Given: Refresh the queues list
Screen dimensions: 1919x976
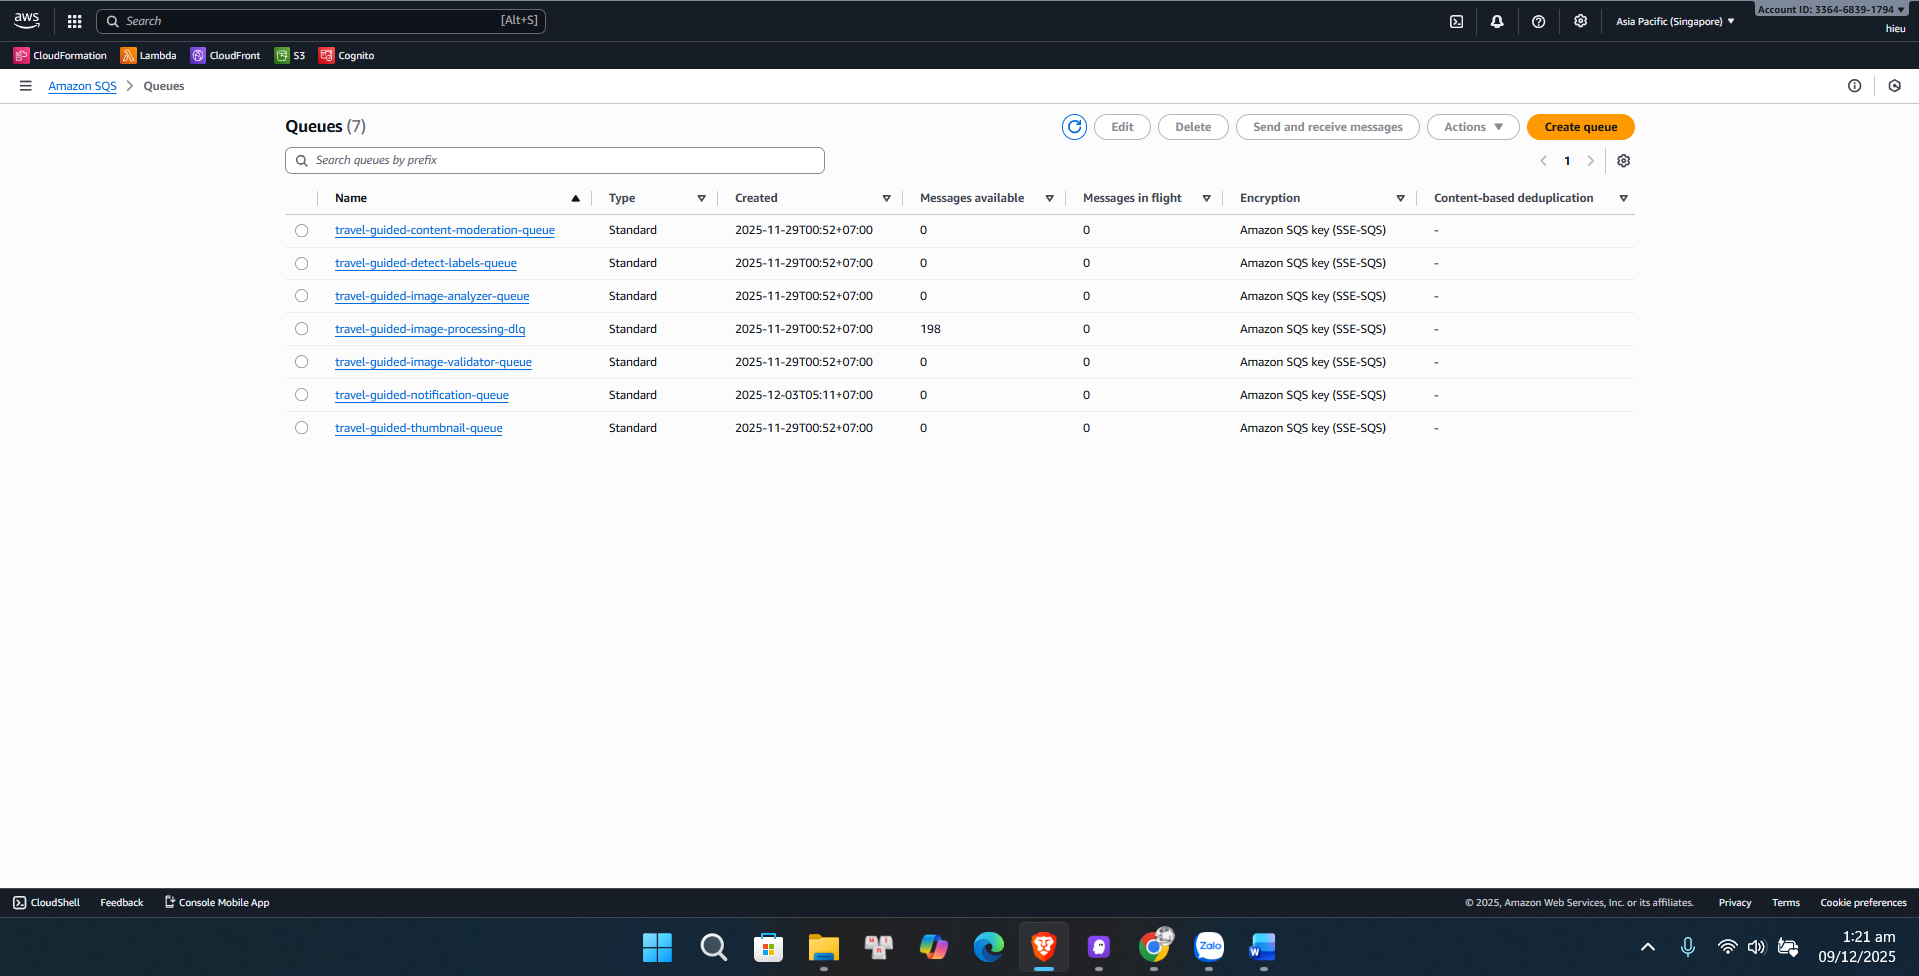Looking at the screenshot, I should pos(1073,127).
